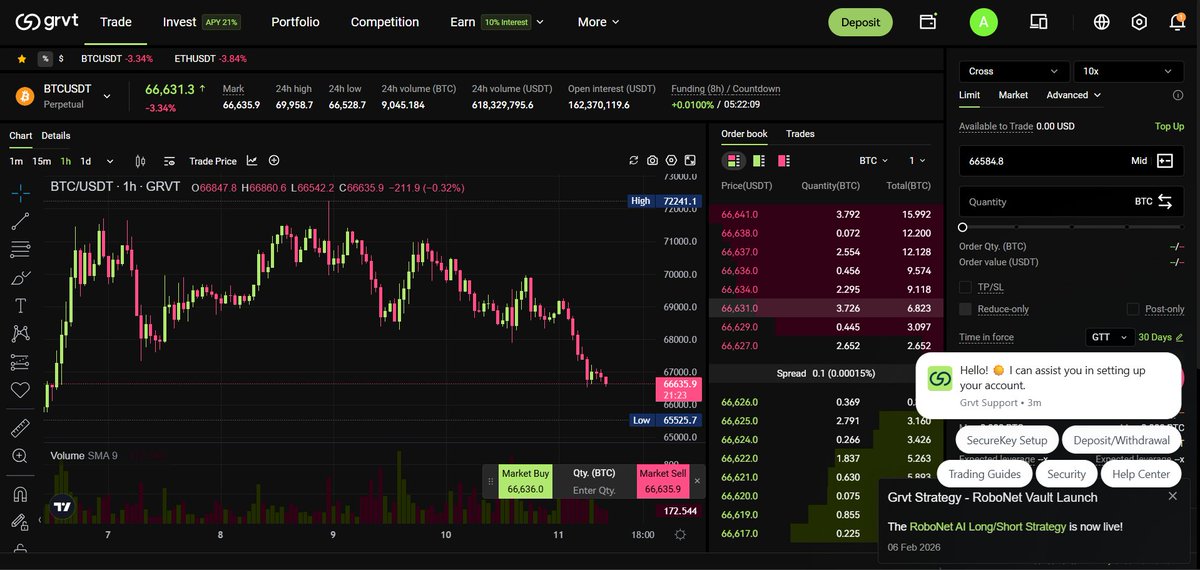The image size is (1200, 570).
Task: Toggle the magnet snap mode
Action: pos(20,494)
